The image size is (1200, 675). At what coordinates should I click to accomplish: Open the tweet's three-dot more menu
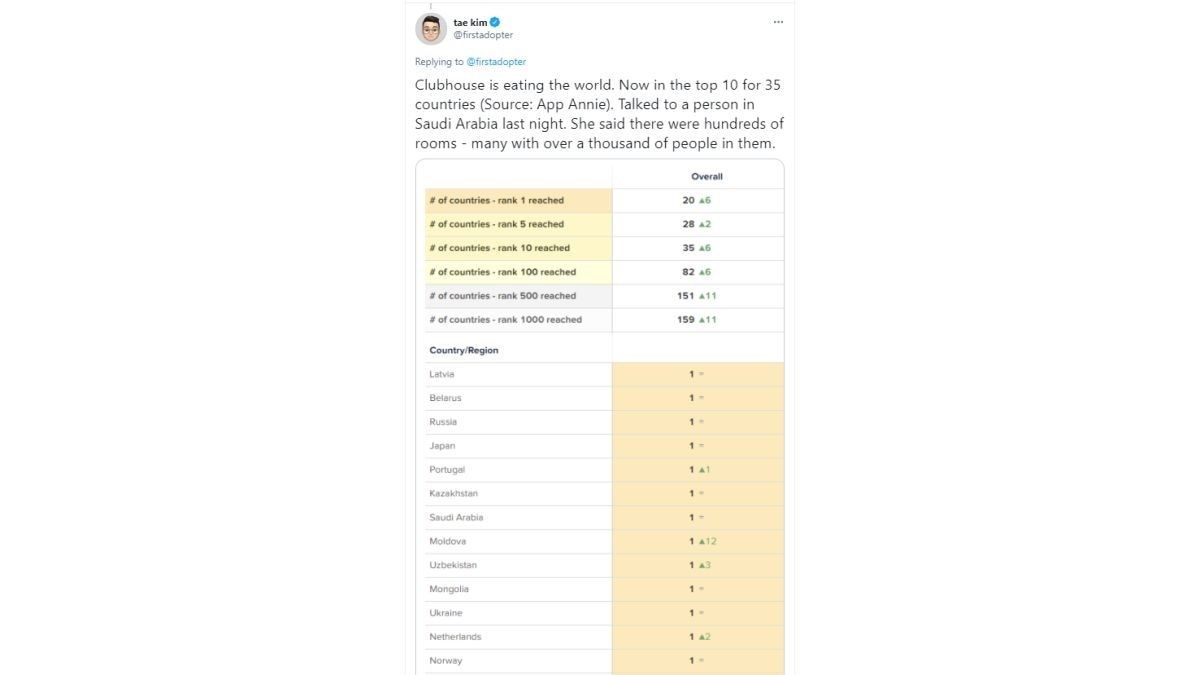pos(778,22)
